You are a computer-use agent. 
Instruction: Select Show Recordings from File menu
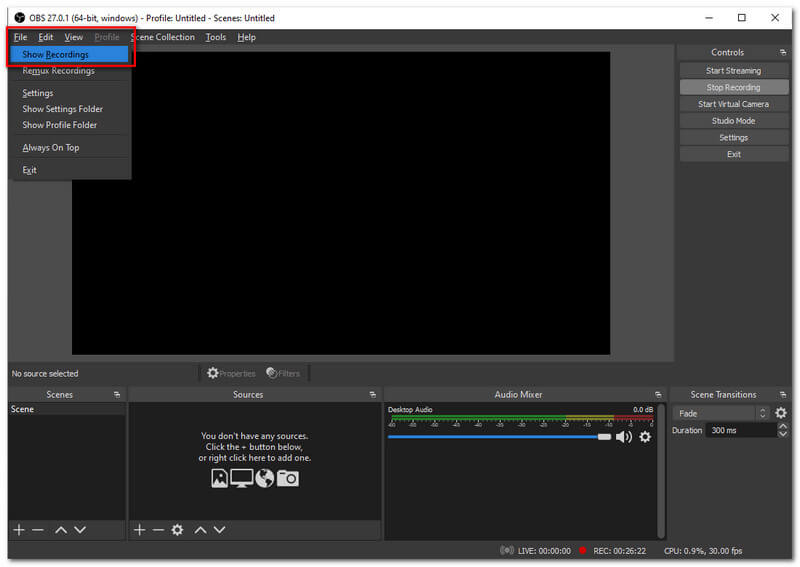pos(56,54)
